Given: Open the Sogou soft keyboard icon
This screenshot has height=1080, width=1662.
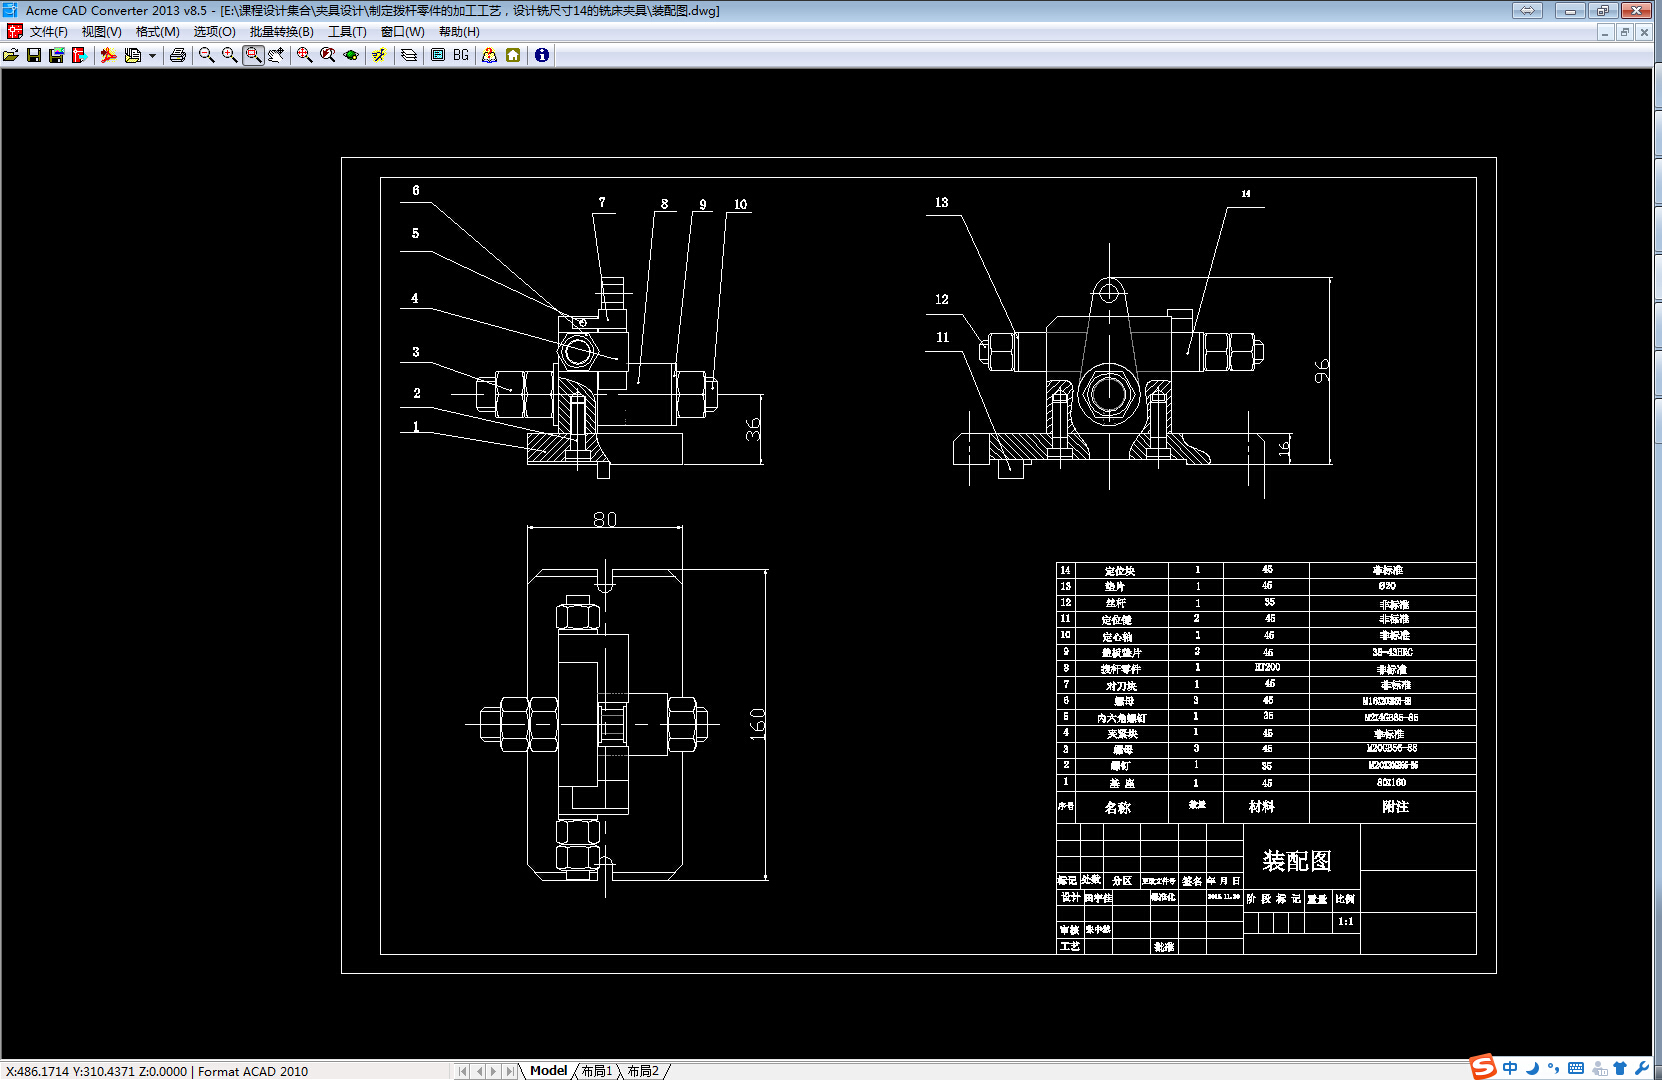Looking at the screenshot, I should coord(1576,1068).
